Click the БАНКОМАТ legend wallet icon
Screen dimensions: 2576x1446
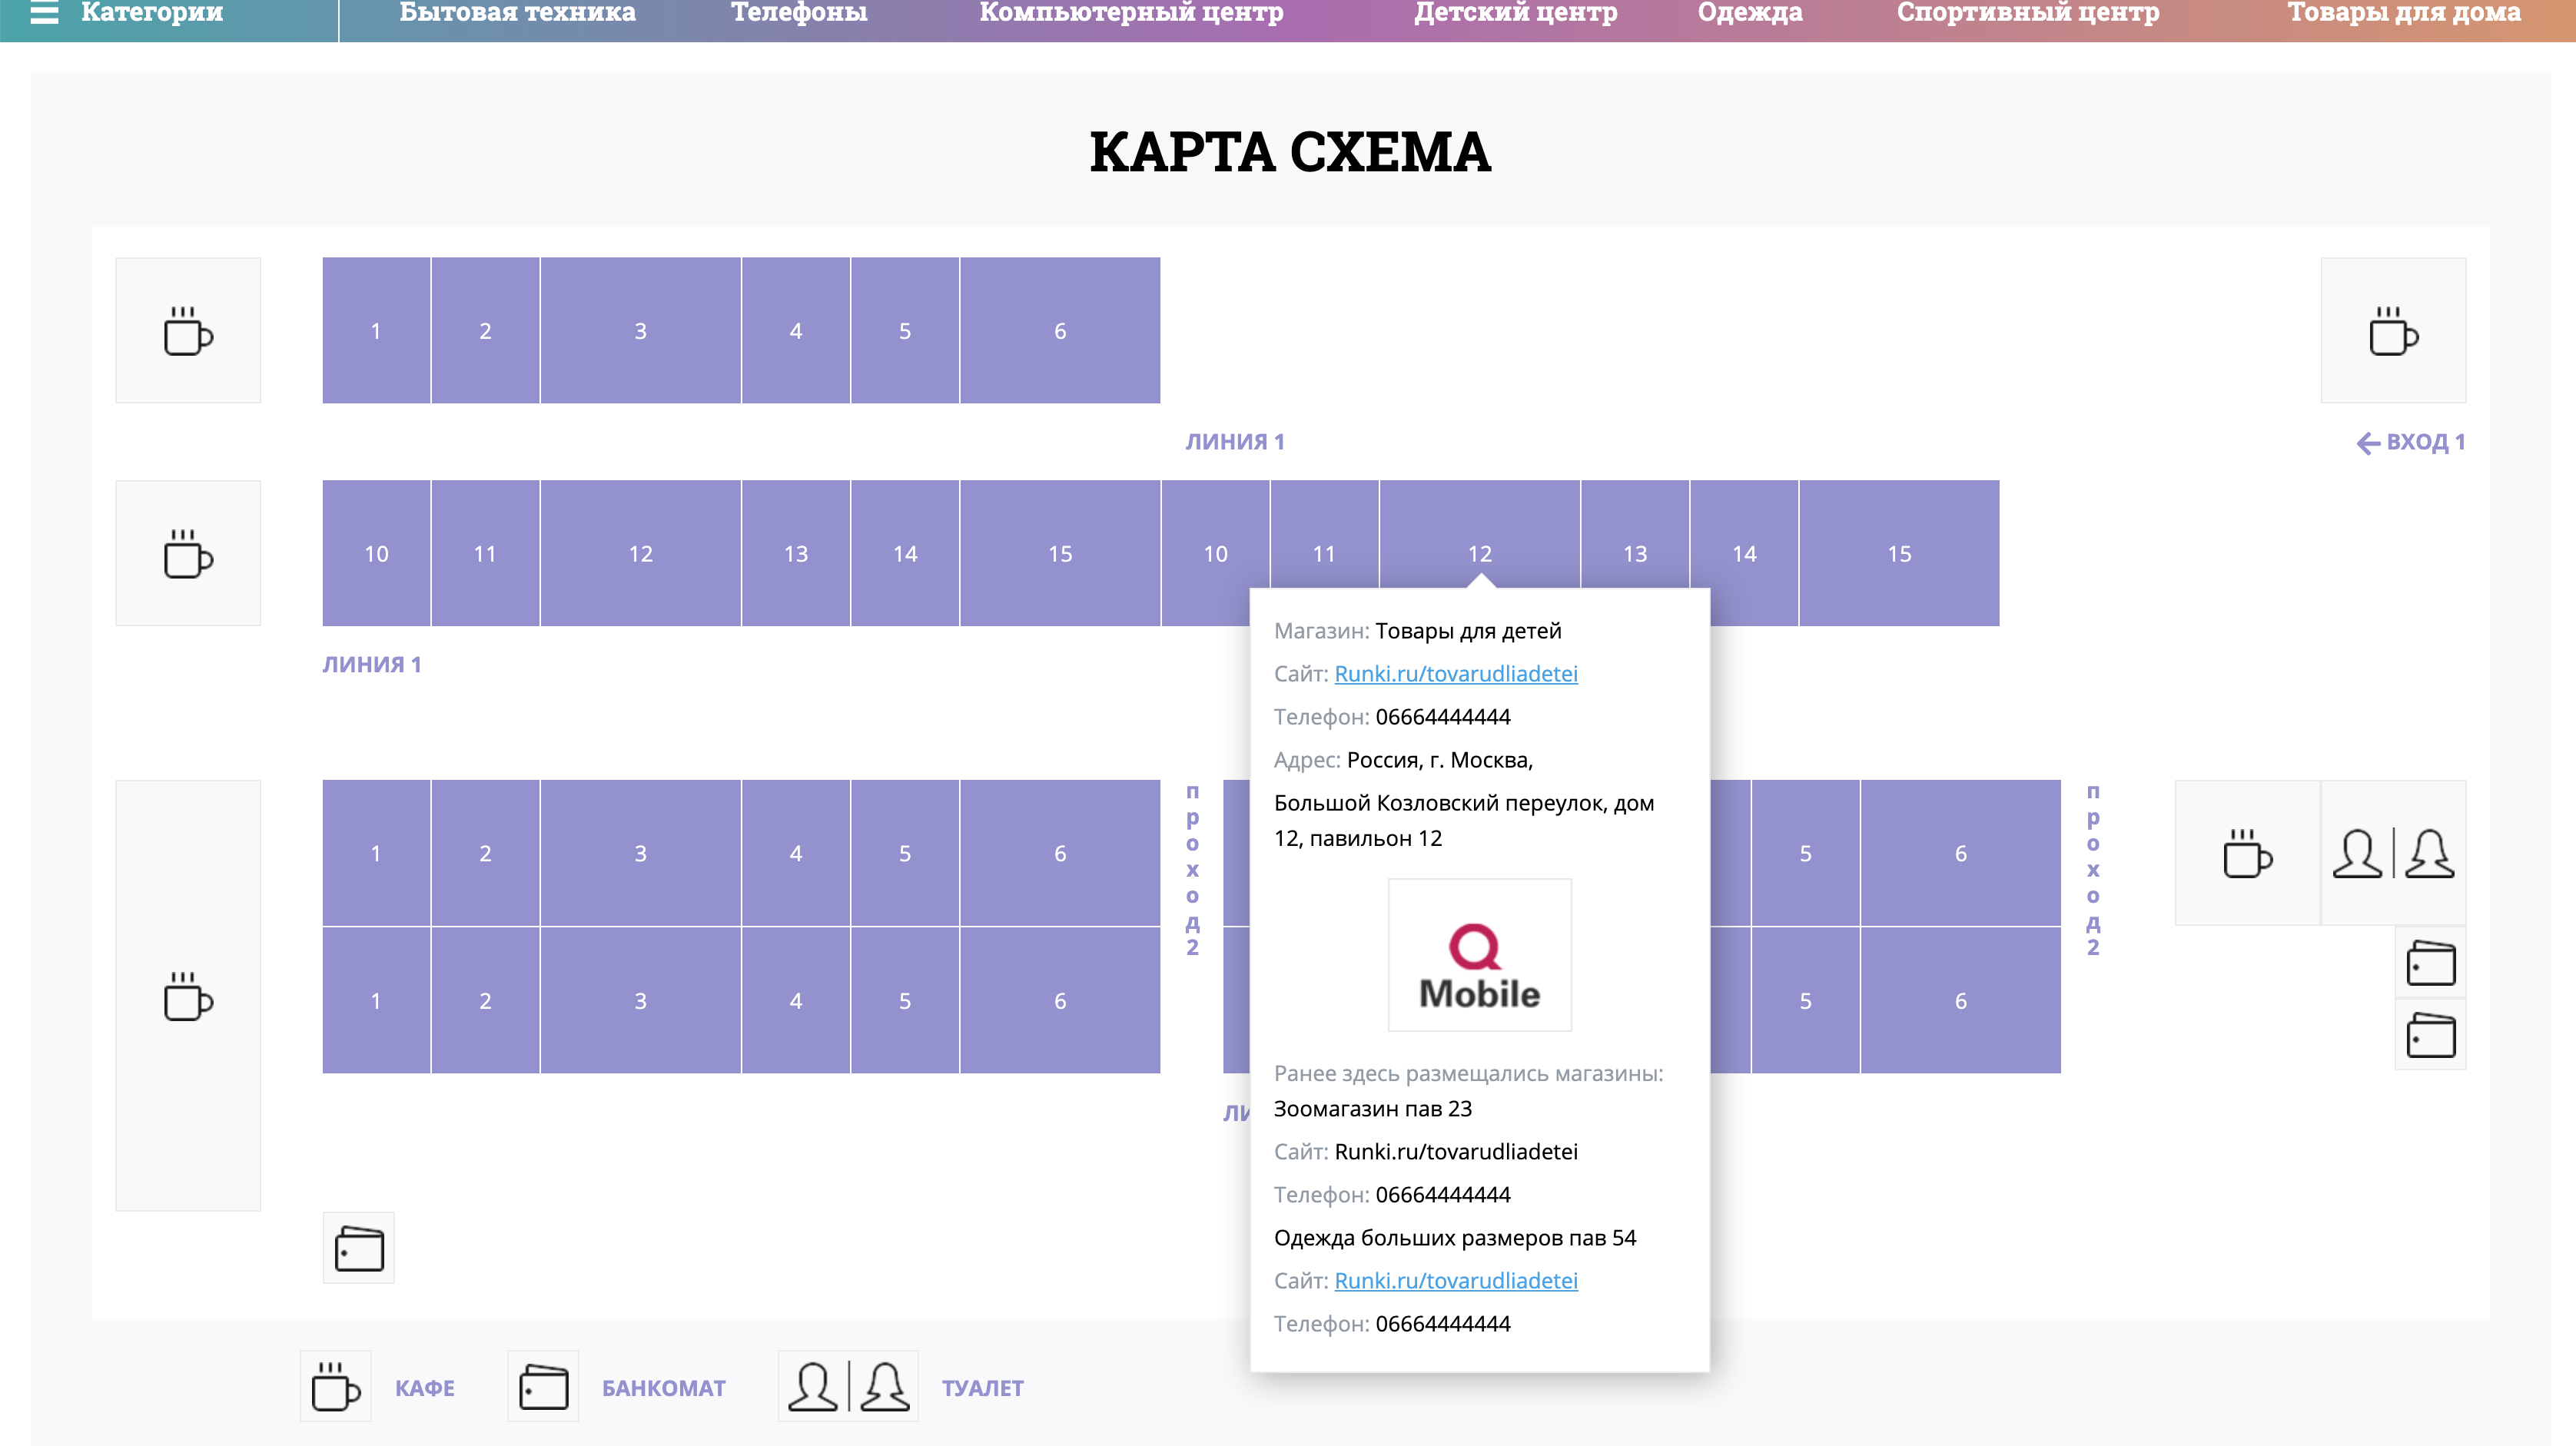543,1386
